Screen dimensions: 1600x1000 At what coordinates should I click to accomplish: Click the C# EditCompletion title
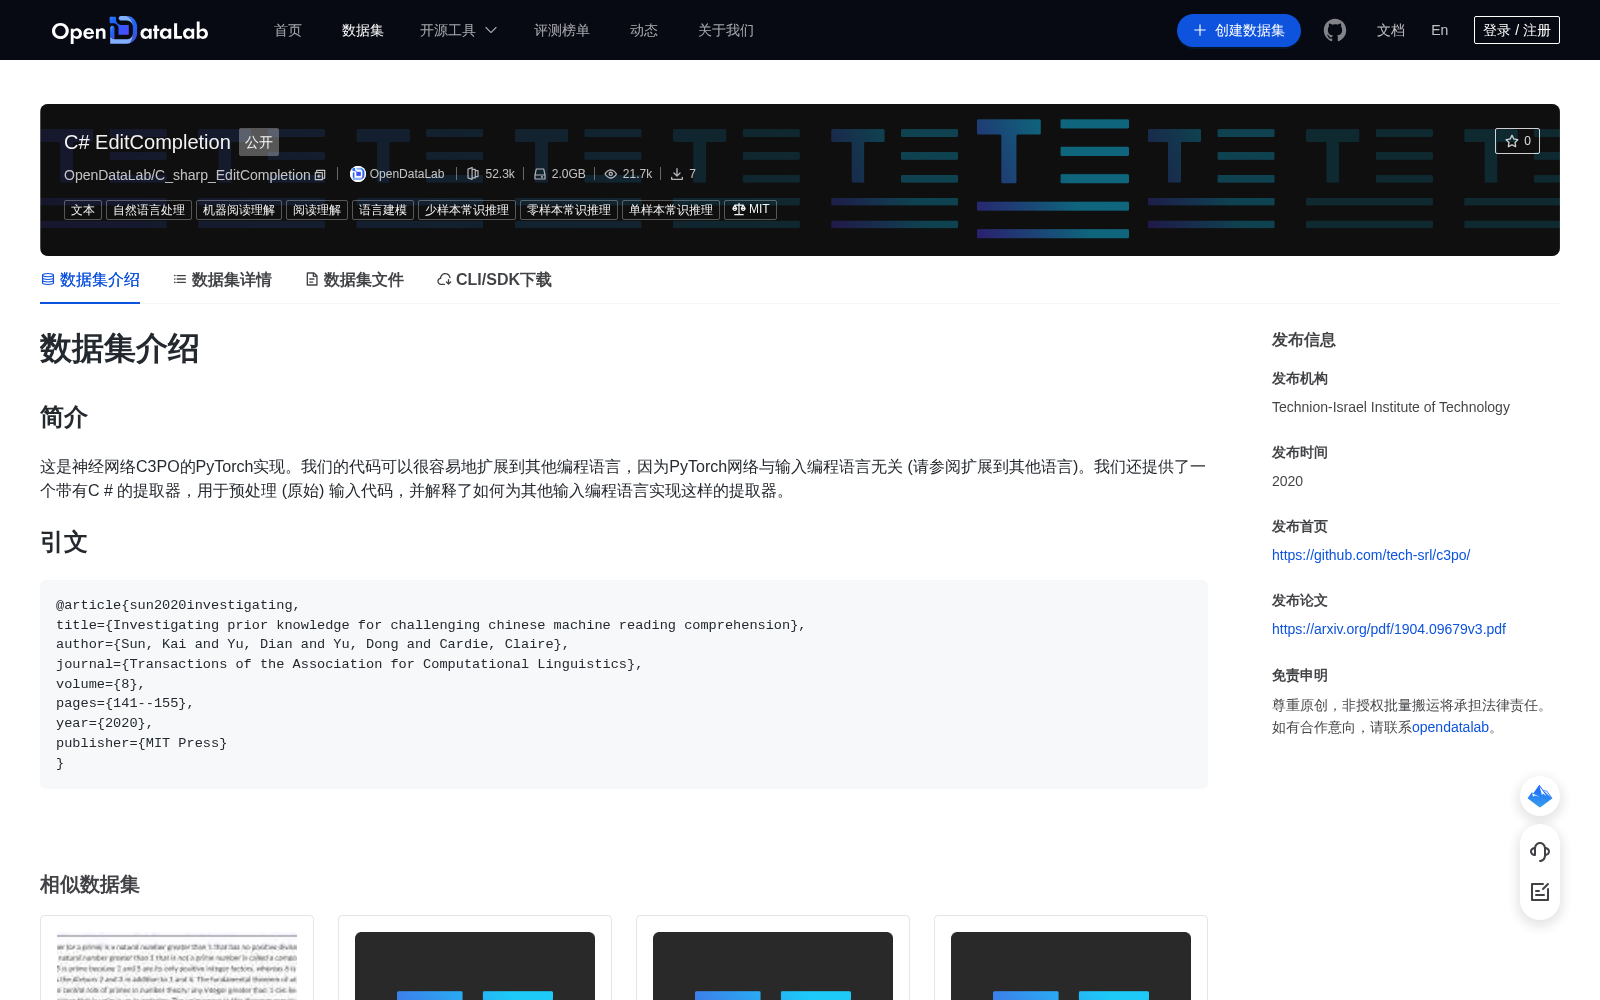coord(147,142)
